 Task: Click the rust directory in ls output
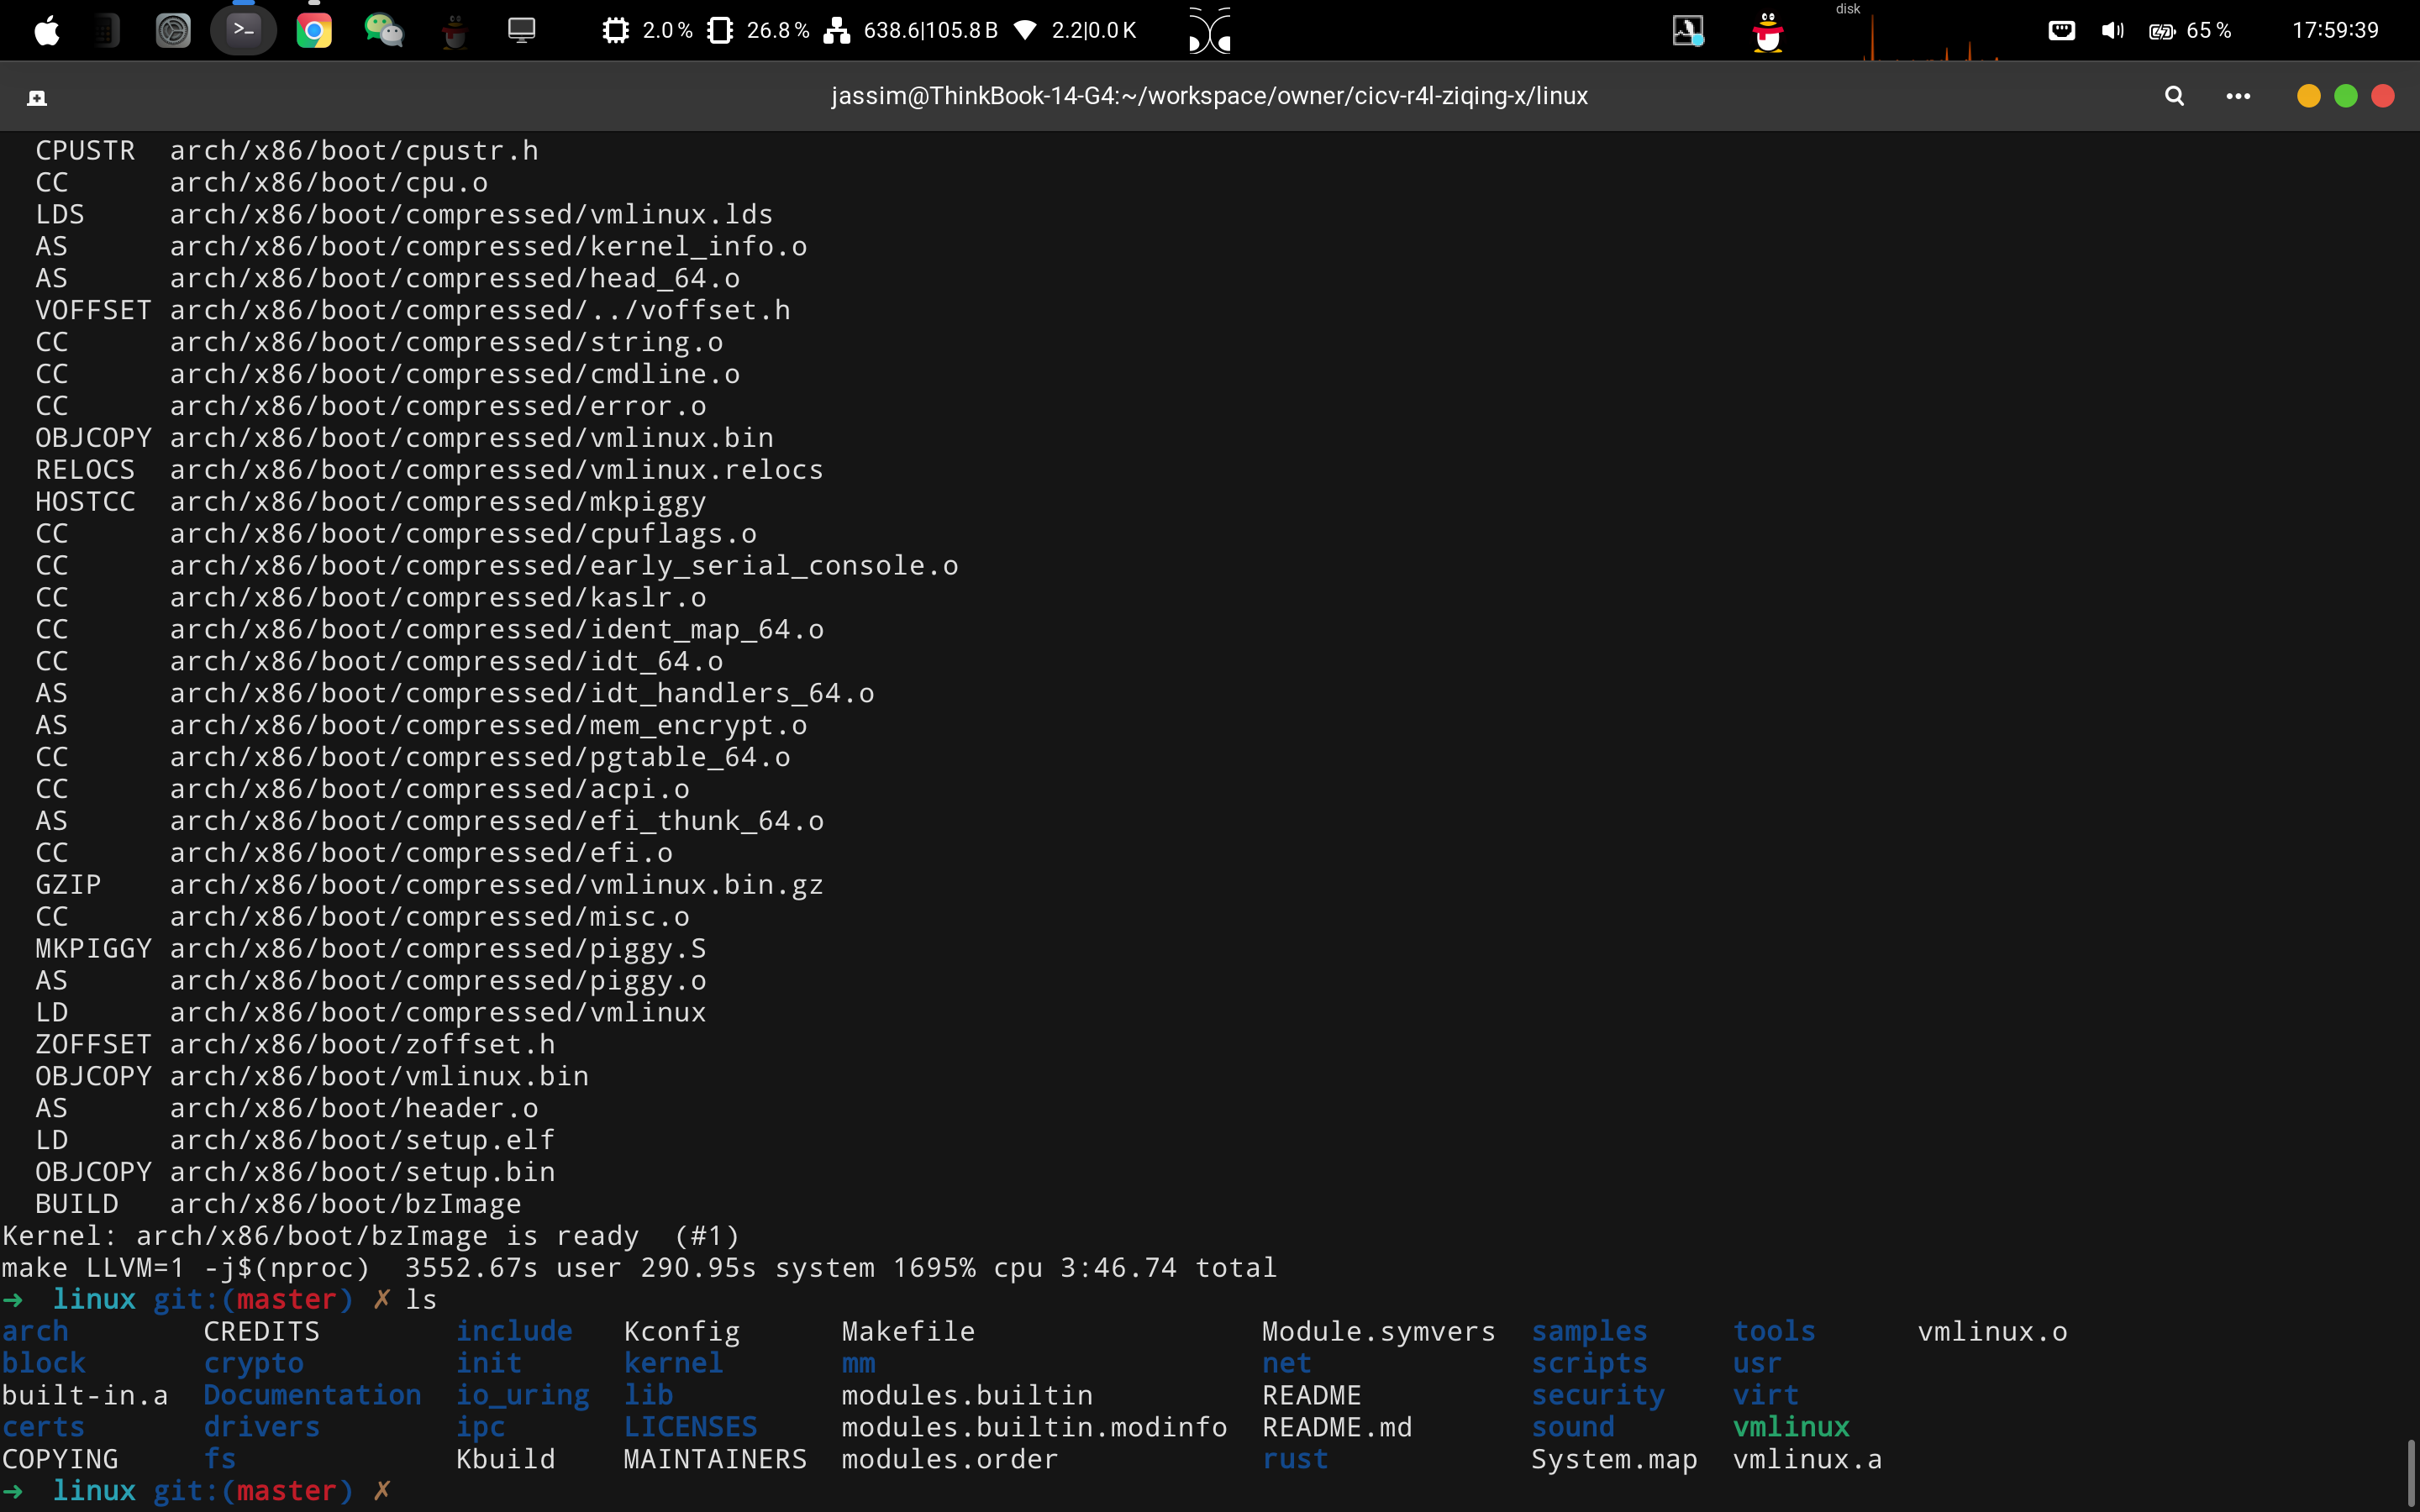click(1297, 1458)
